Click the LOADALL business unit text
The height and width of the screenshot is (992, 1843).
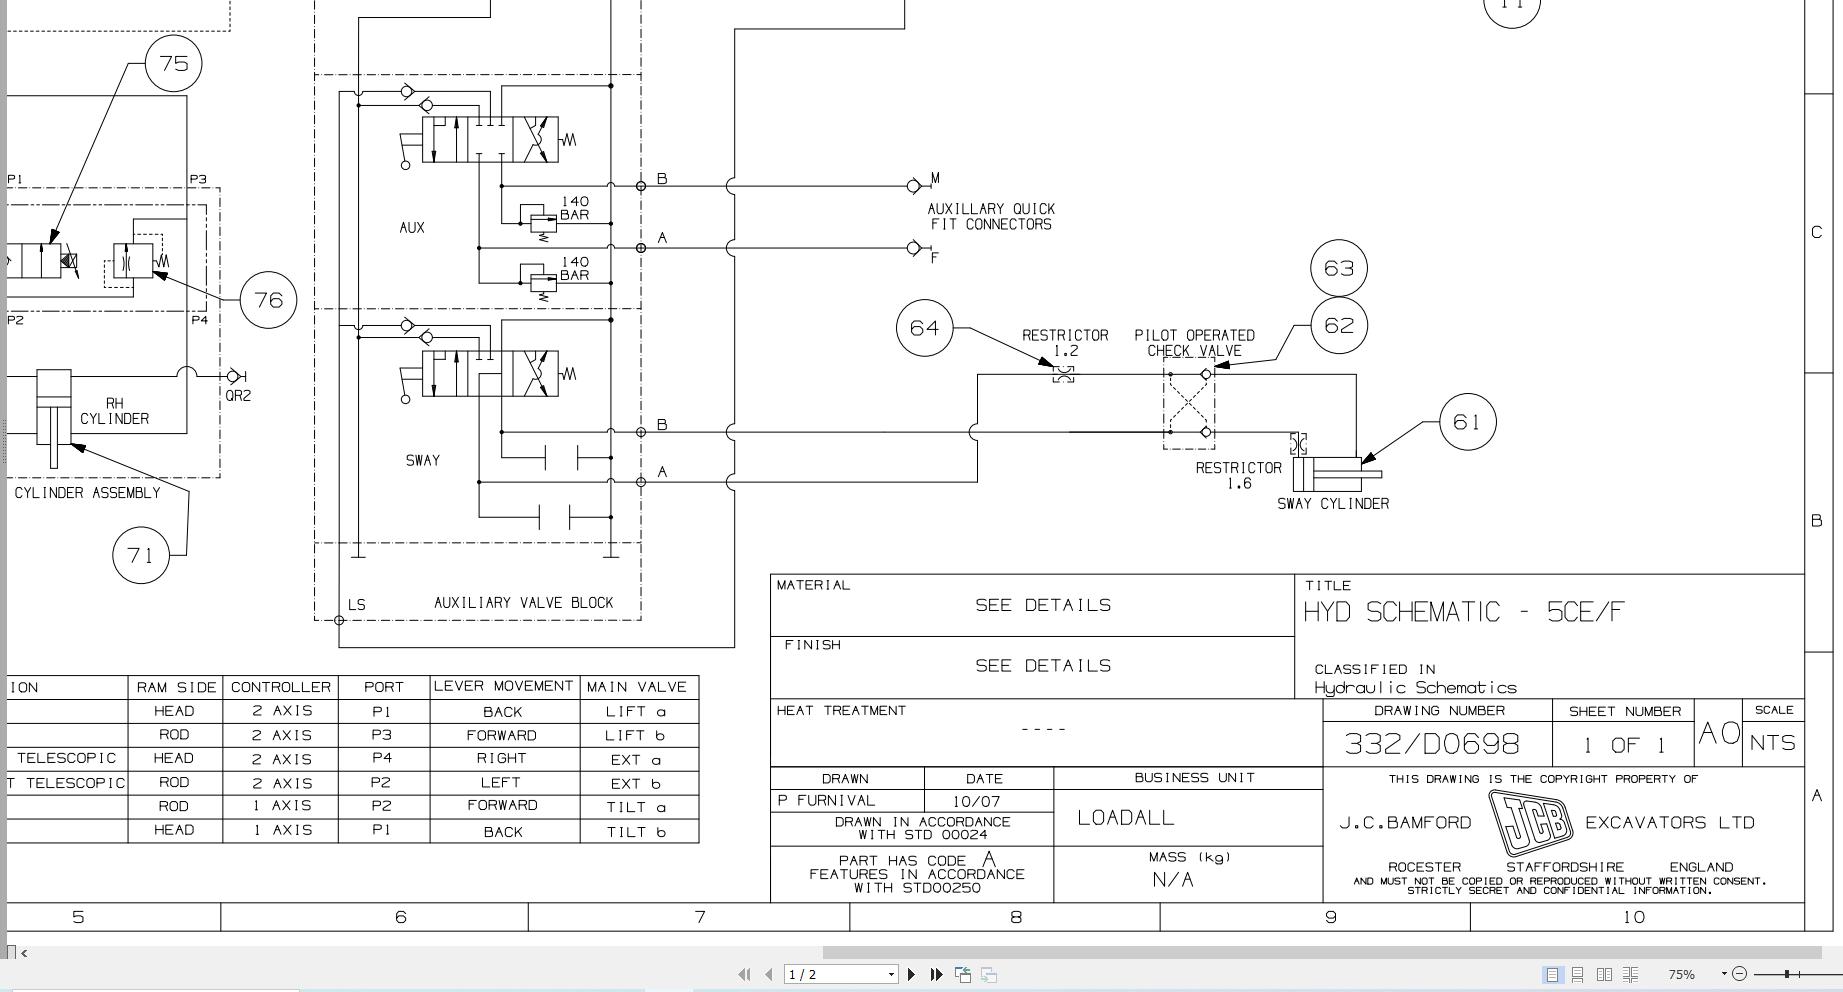point(1125,818)
